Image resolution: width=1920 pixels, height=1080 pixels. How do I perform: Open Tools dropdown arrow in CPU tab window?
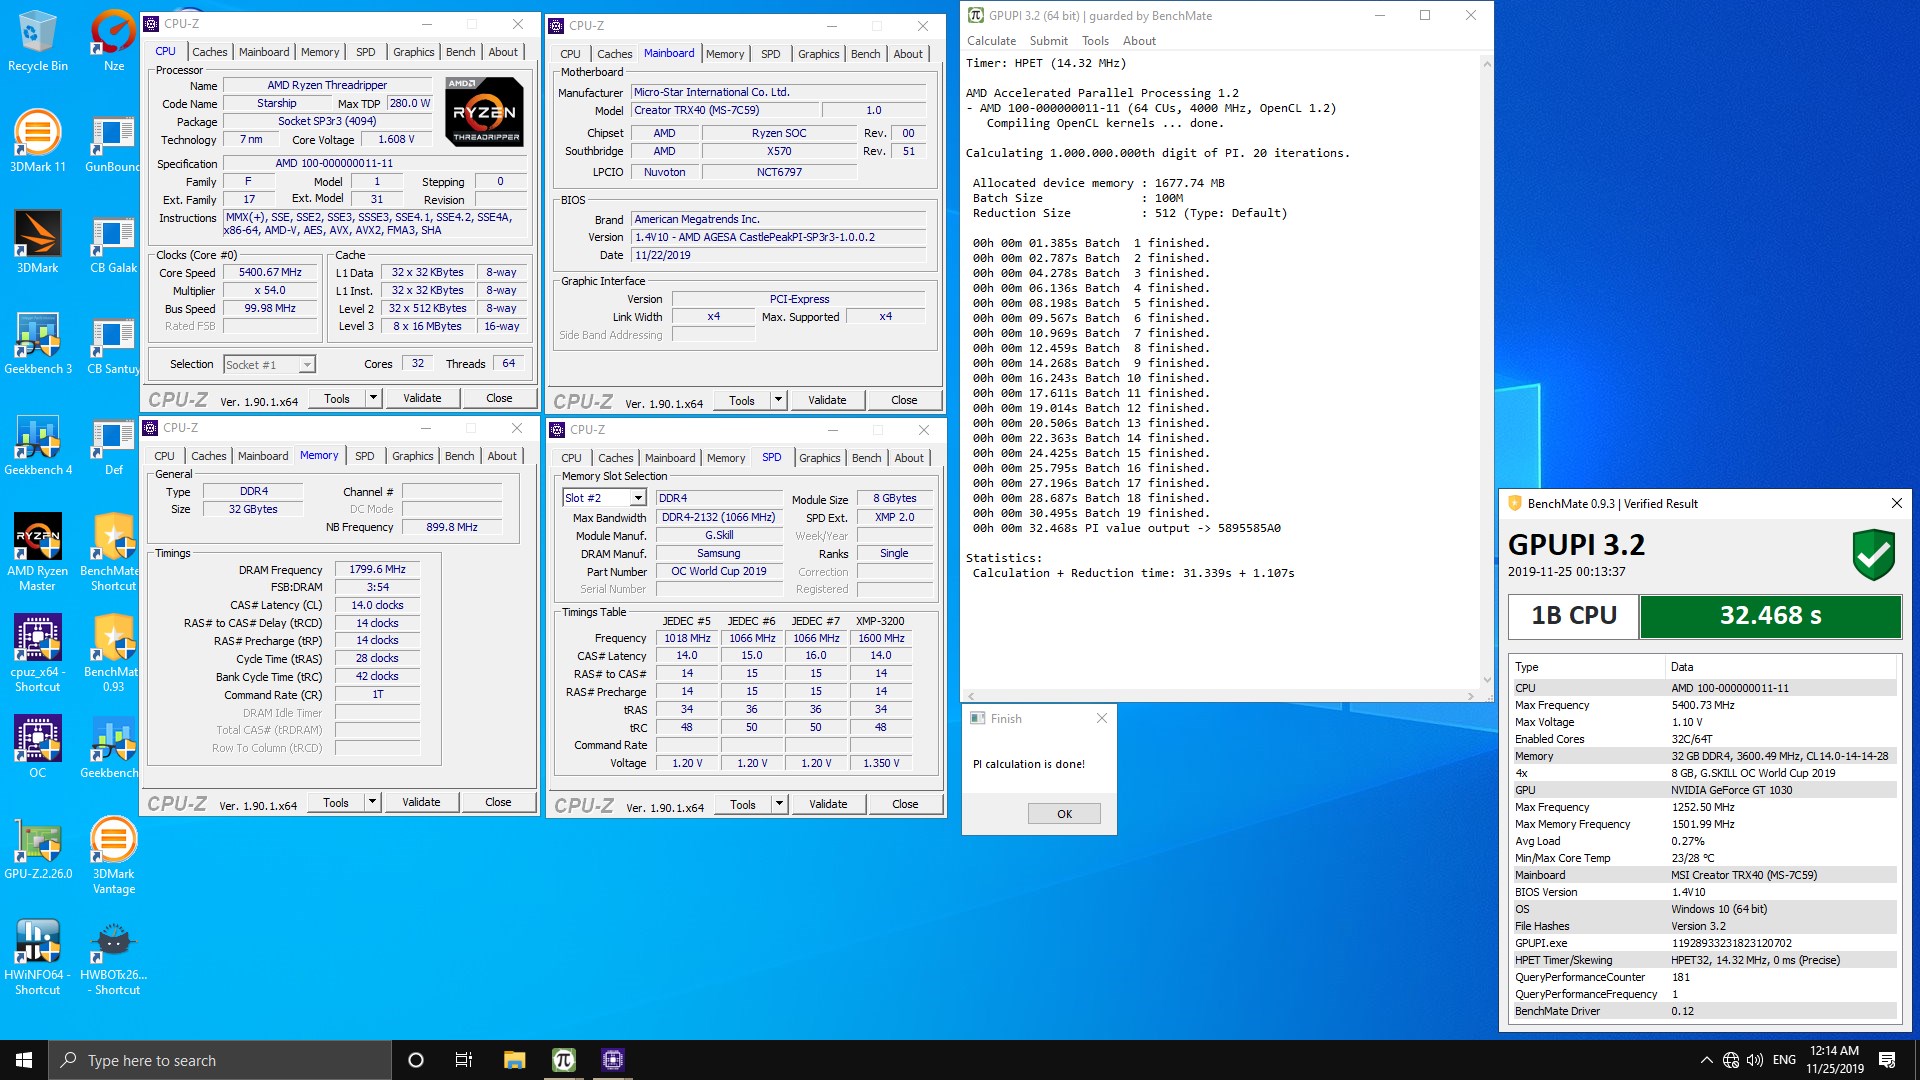(x=373, y=398)
